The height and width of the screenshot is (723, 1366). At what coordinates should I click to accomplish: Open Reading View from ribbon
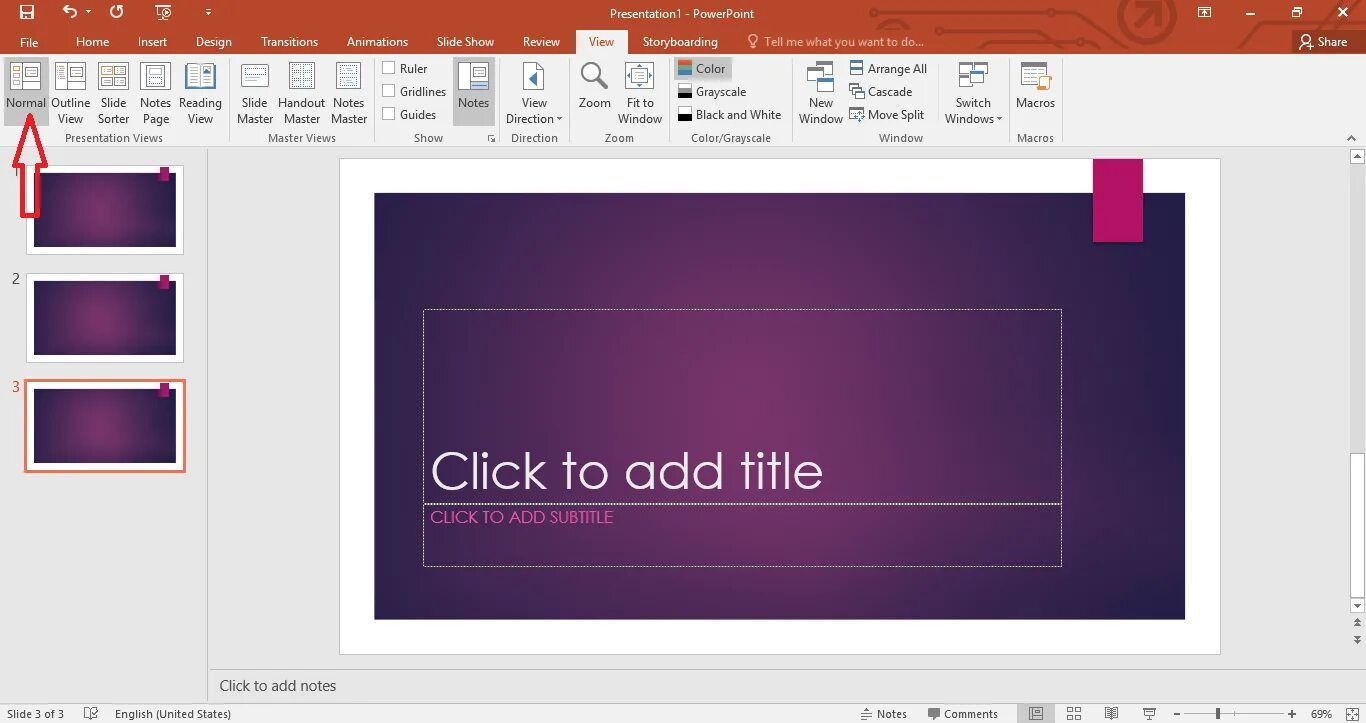pos(200,92)
